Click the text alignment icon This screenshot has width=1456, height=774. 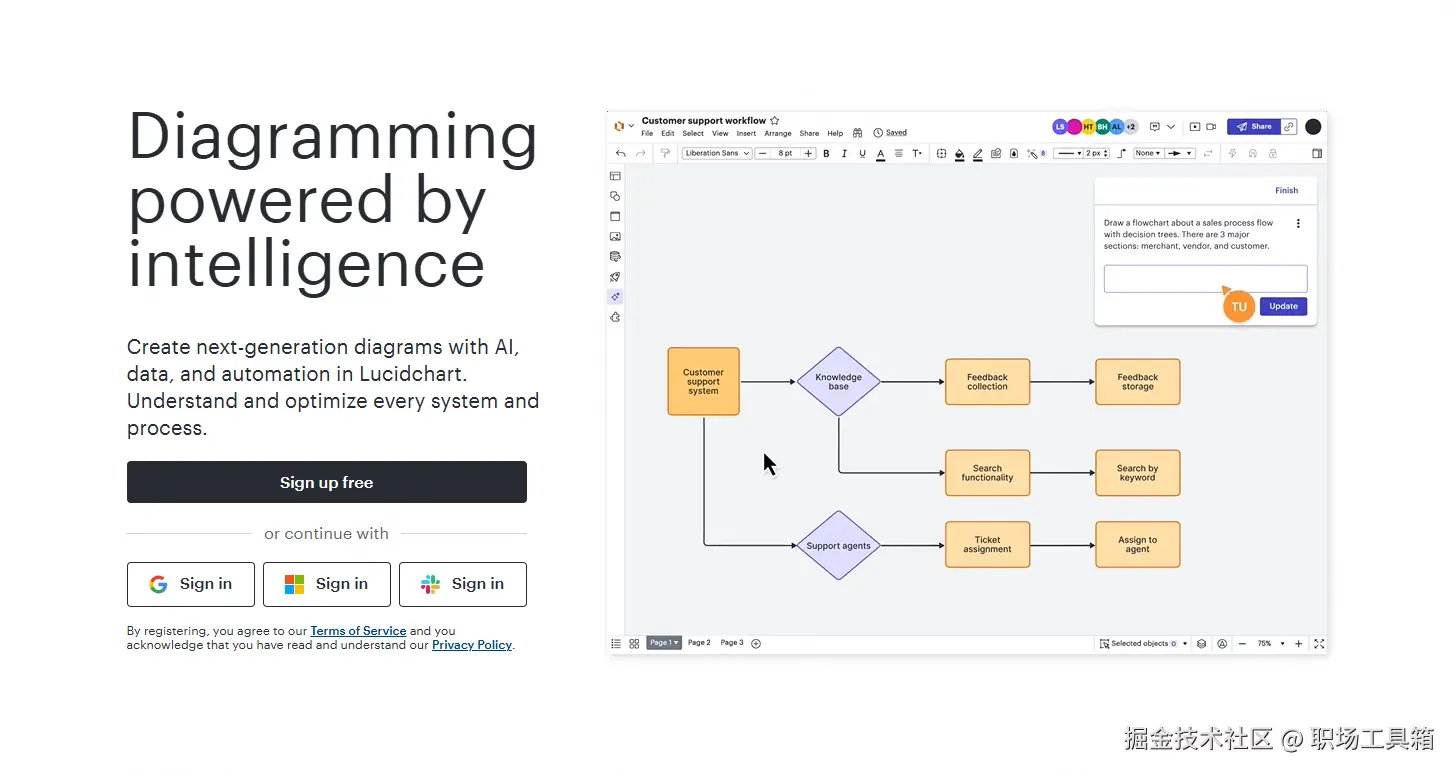pyautogui.click(x=899, y=153)
